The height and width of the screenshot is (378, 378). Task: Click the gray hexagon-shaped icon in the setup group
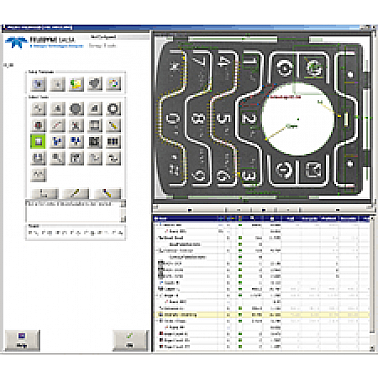[95, 84]
